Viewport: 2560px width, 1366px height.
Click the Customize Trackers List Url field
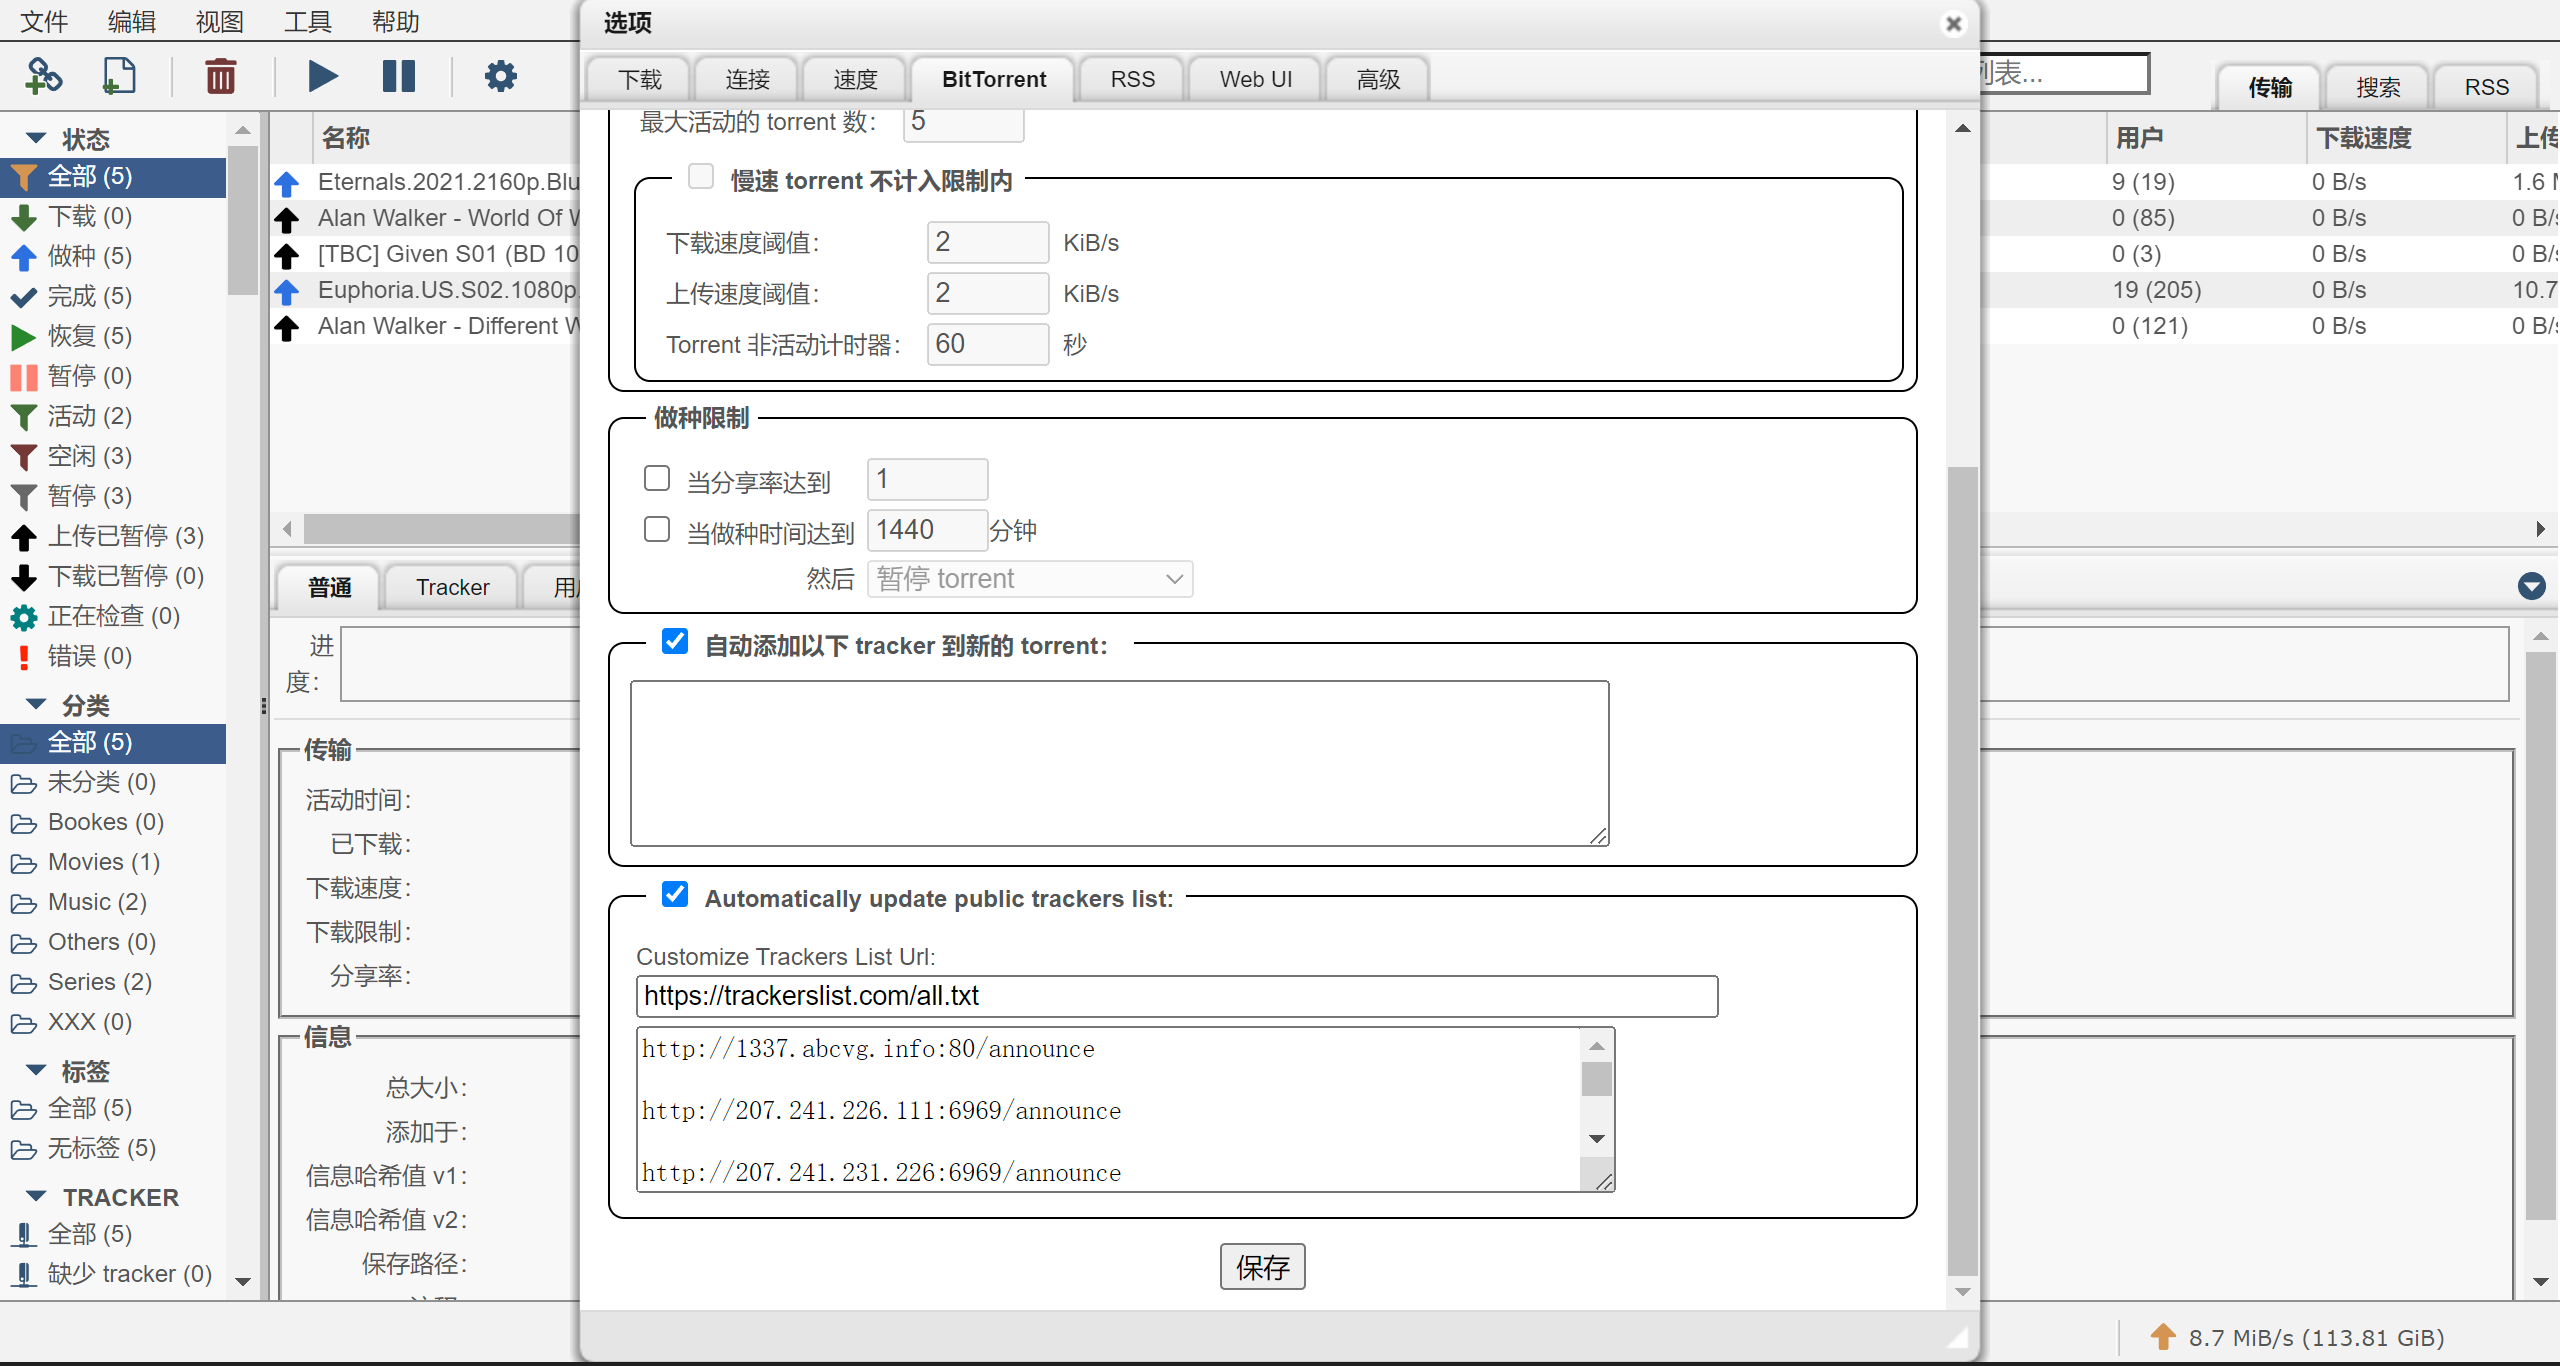(1176, 996)
